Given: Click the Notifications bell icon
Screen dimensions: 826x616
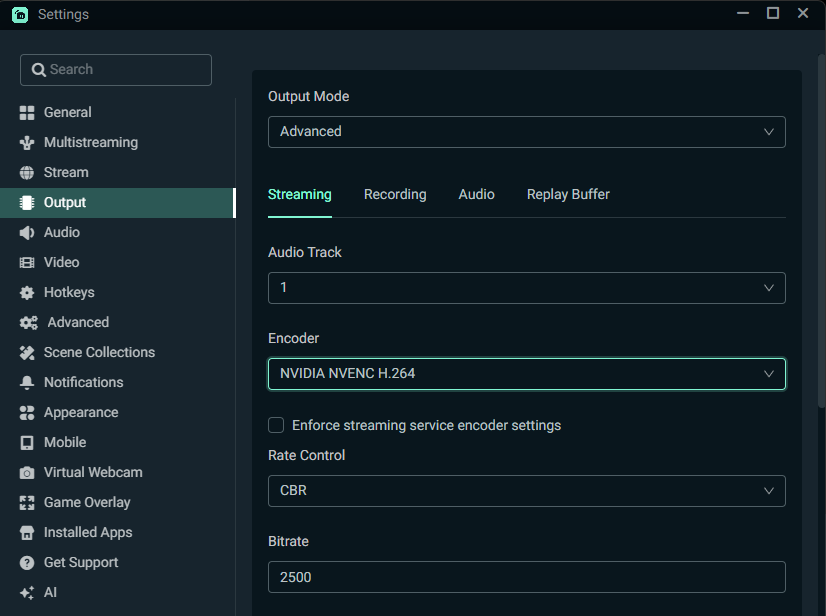Looking at the screenshot, I should (27, 383).
